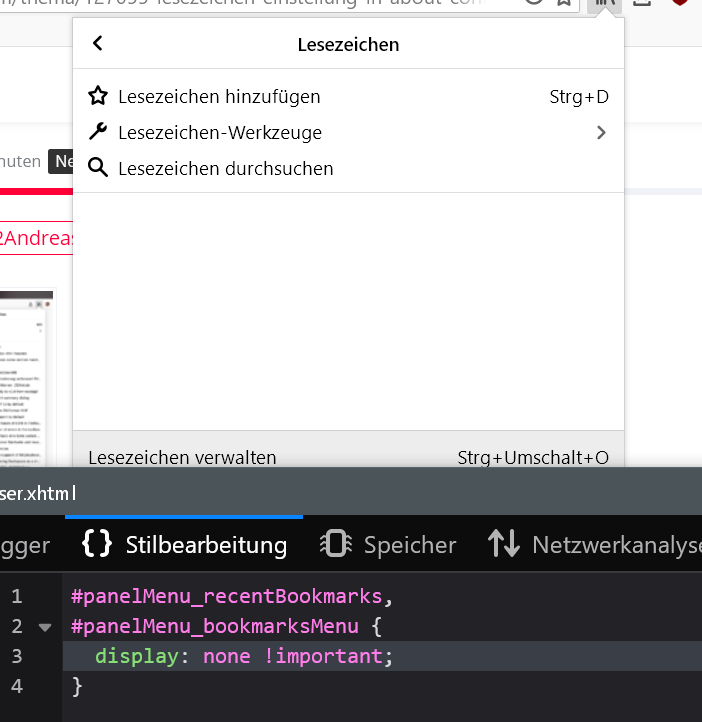Image resolution: width=702 pixels, height=722 pixels.
Task: Click the Netzwerkanalyse arrows icon
Action: (504, 543)
